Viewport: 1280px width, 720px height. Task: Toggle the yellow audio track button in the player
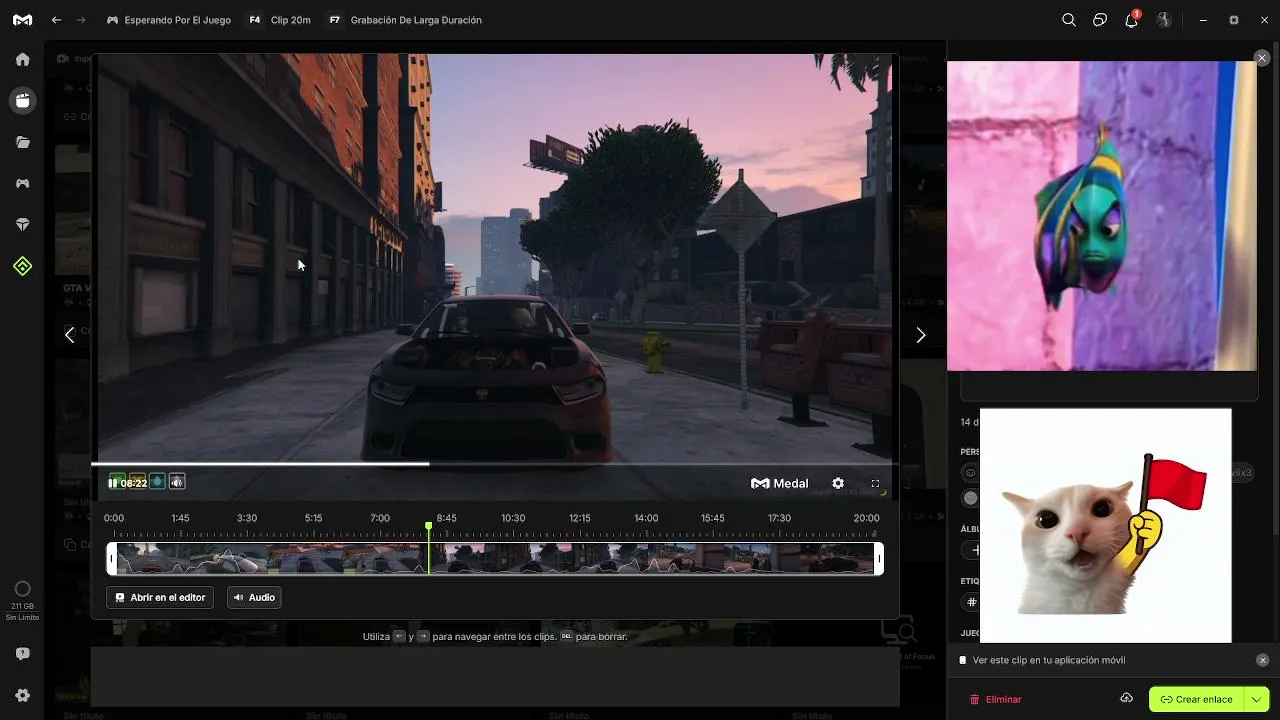(x=138, y=483)
